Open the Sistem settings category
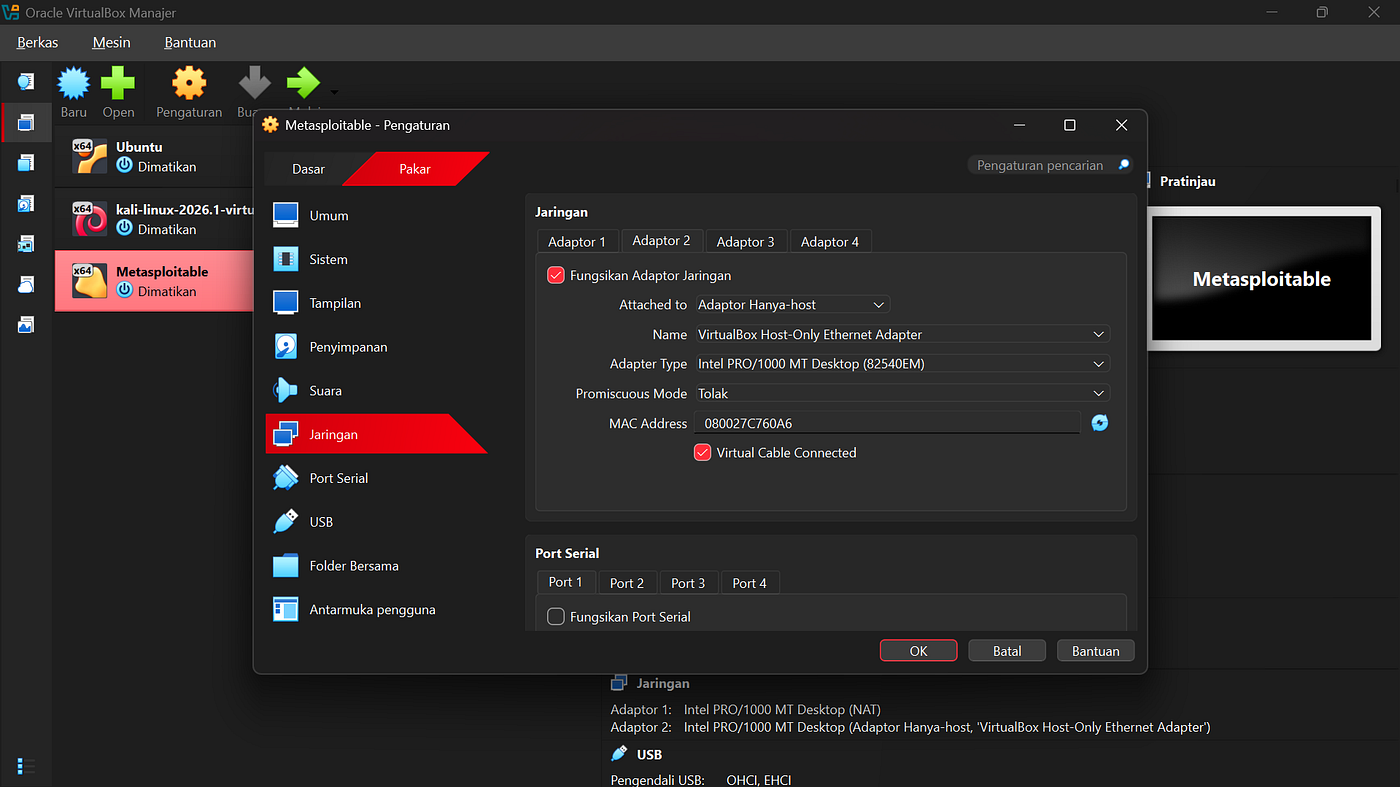Viewport: 1400px width, 787px height. click(375, 259)
